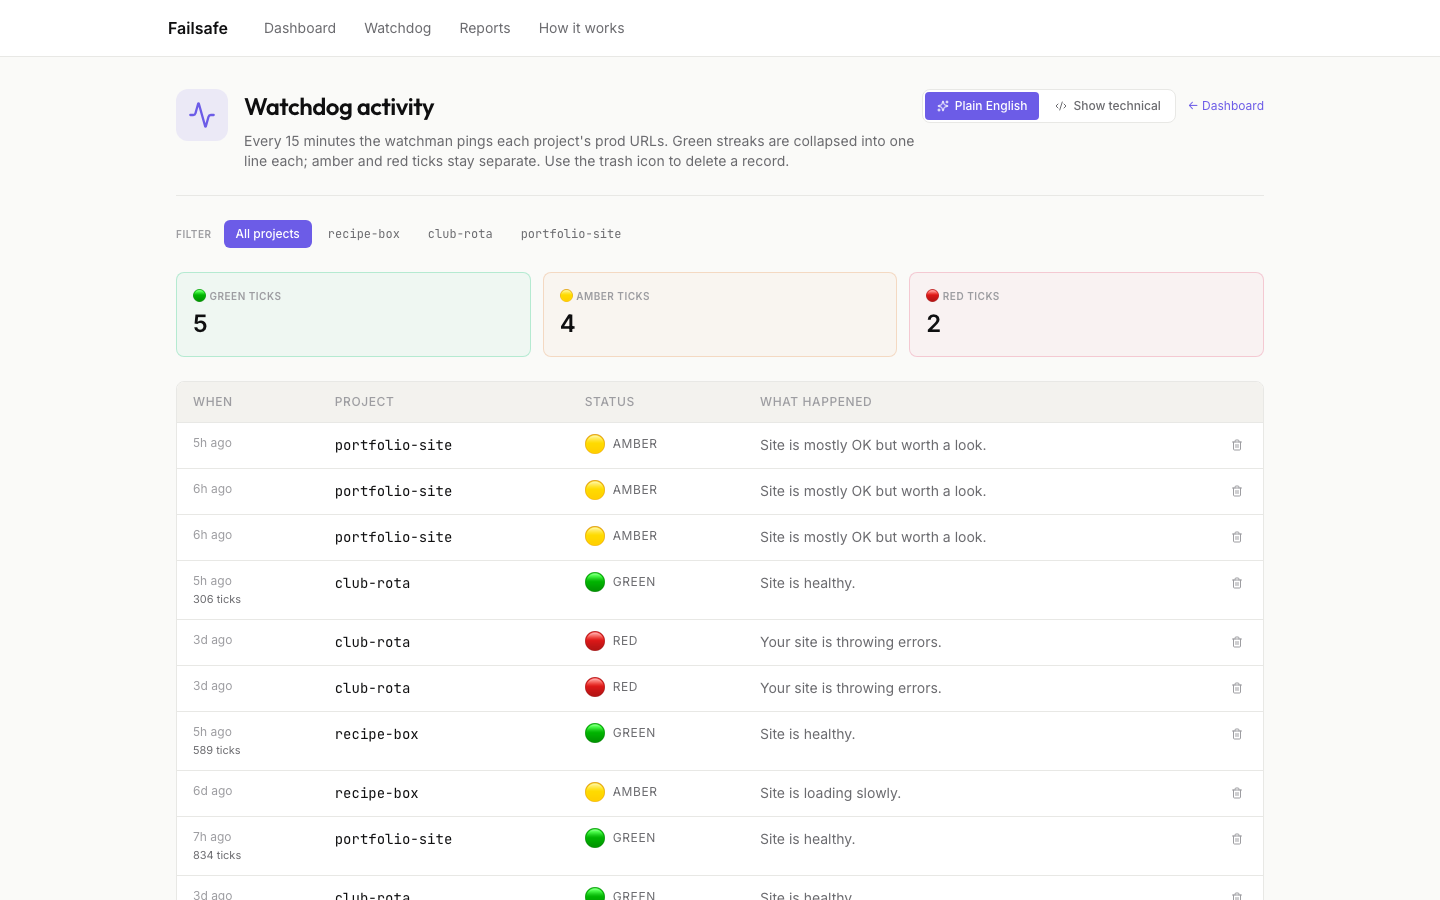Click the STATUS column header

(x=610, y=402)
